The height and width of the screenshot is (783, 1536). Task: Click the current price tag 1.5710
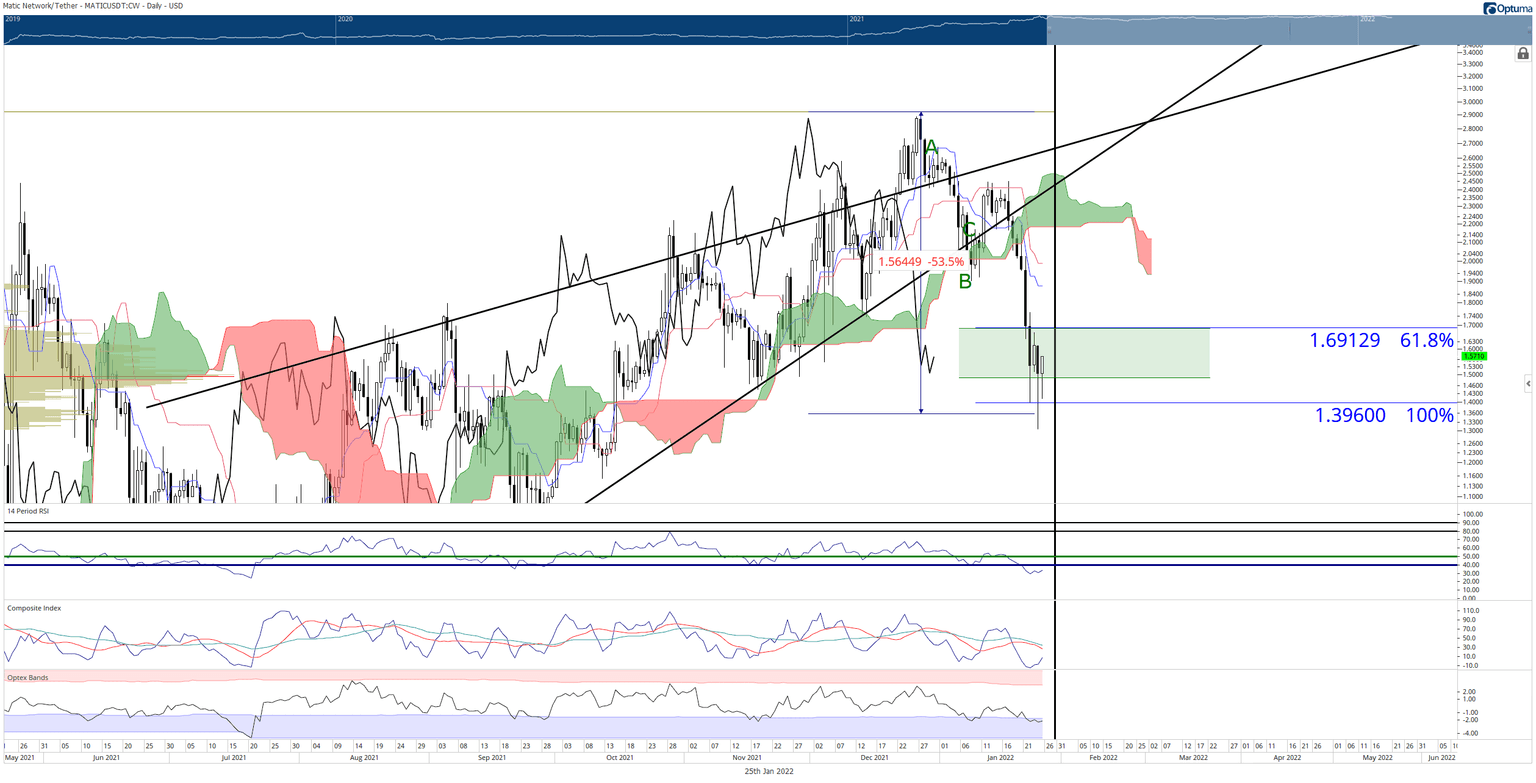click(x=1472, y=356)
